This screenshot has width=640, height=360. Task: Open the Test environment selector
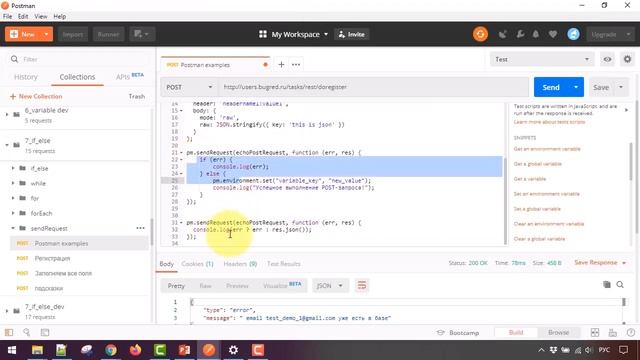point(542,60)
